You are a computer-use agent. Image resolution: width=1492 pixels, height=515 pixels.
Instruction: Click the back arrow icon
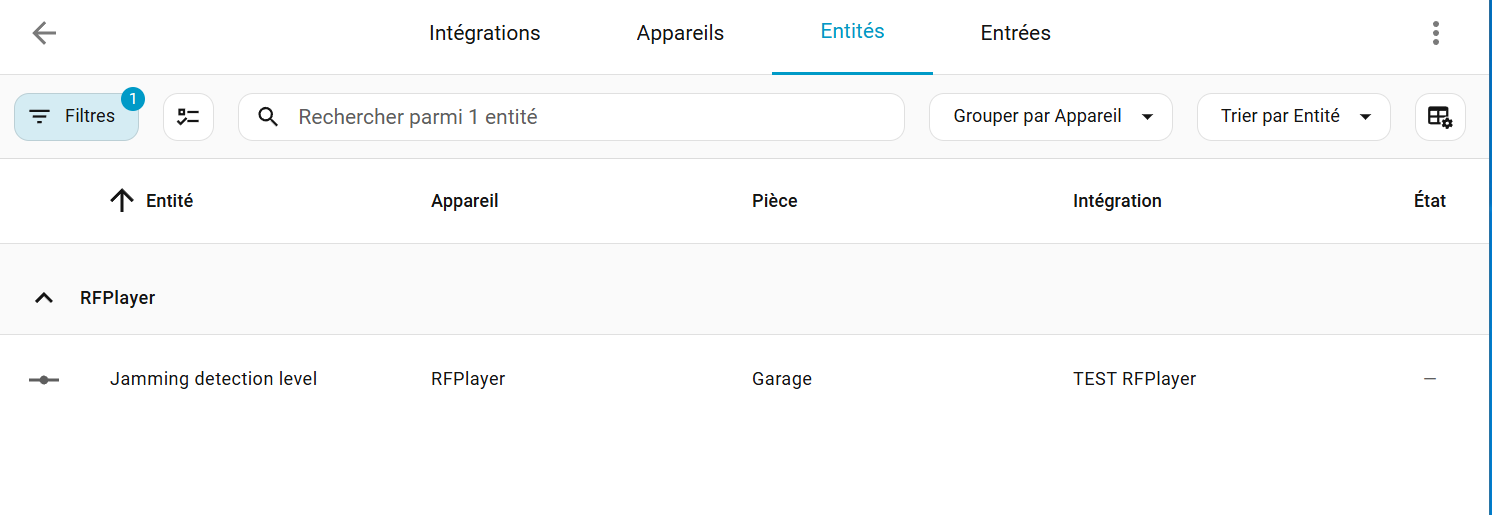click(x=44, y=33)
